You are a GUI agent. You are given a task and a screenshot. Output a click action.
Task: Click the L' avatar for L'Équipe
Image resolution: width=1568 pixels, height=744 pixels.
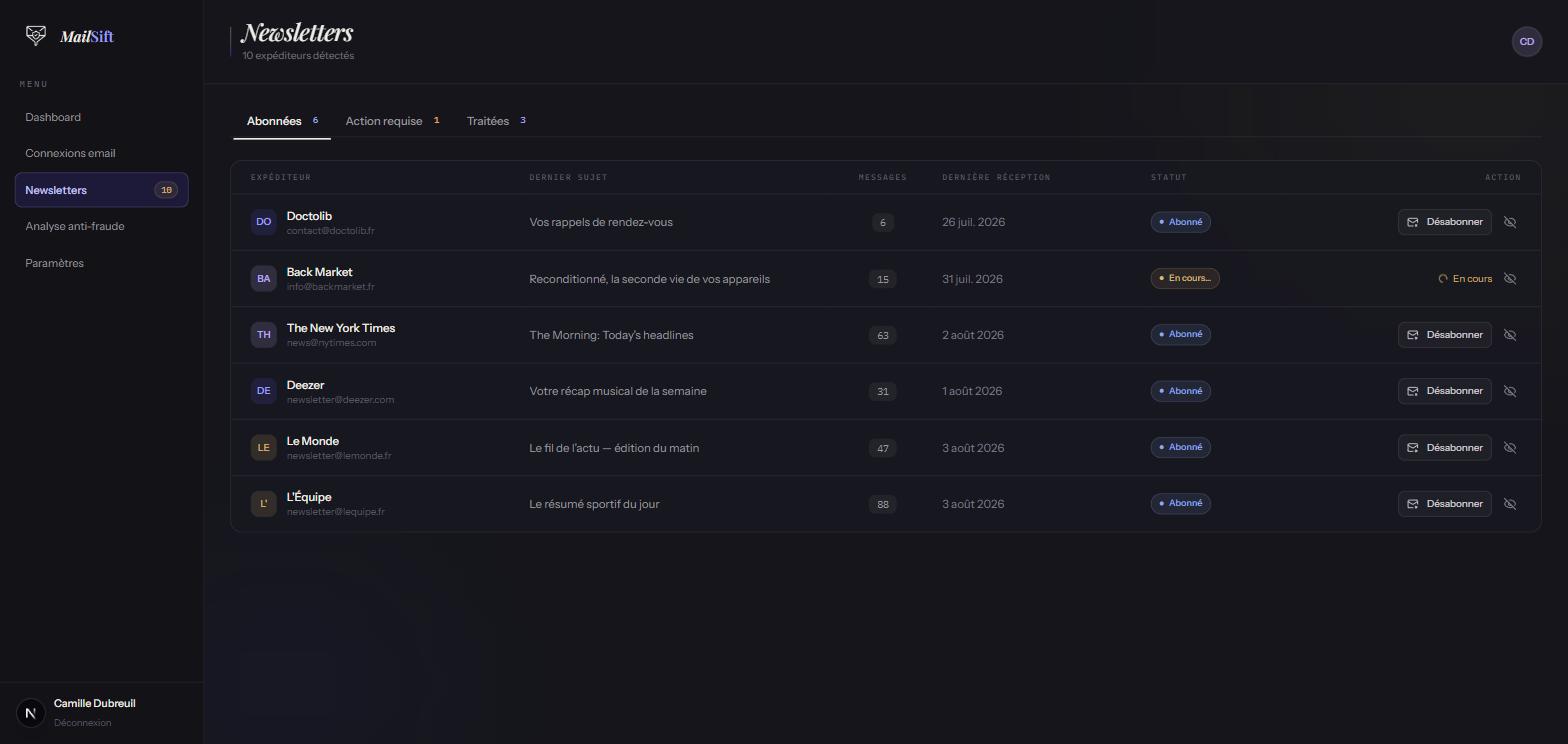coord(263,504)
